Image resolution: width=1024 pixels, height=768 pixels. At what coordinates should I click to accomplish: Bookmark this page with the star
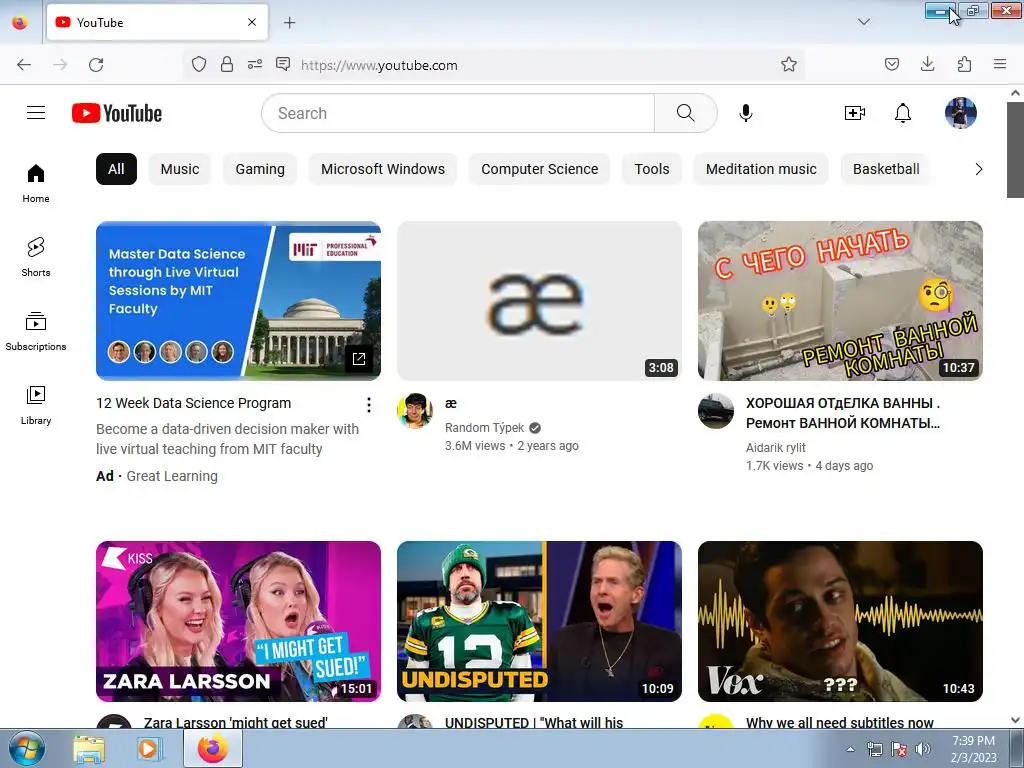[789, 64]
